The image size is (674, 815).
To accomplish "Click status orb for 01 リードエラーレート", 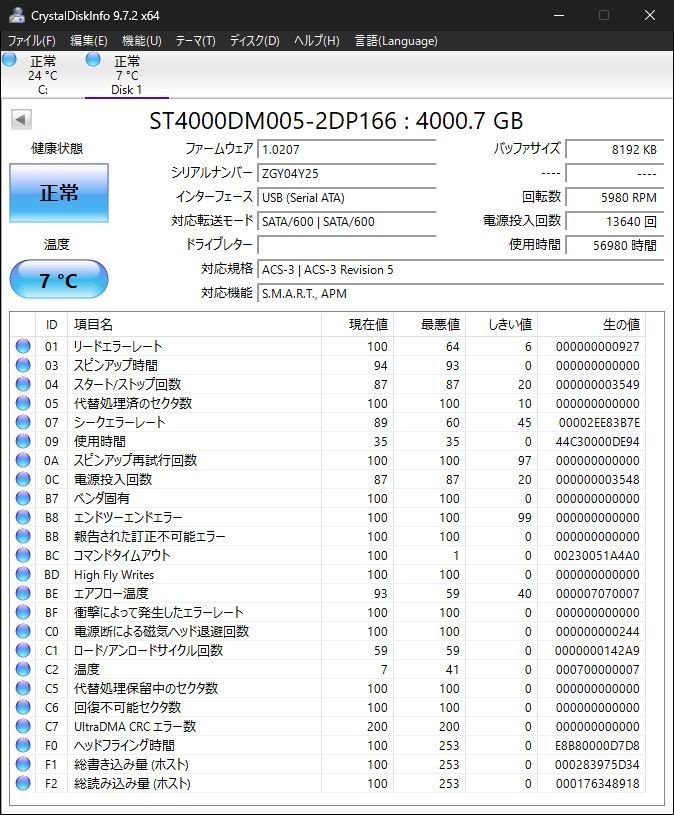I will [x=23, y=346].
